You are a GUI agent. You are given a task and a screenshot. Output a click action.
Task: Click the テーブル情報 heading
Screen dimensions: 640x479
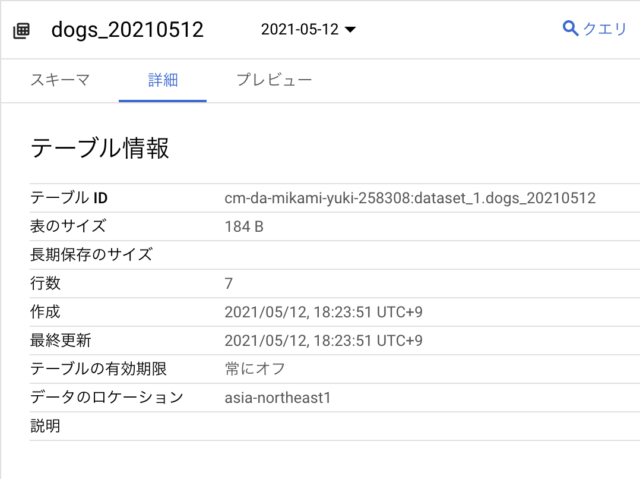point(100,147)
